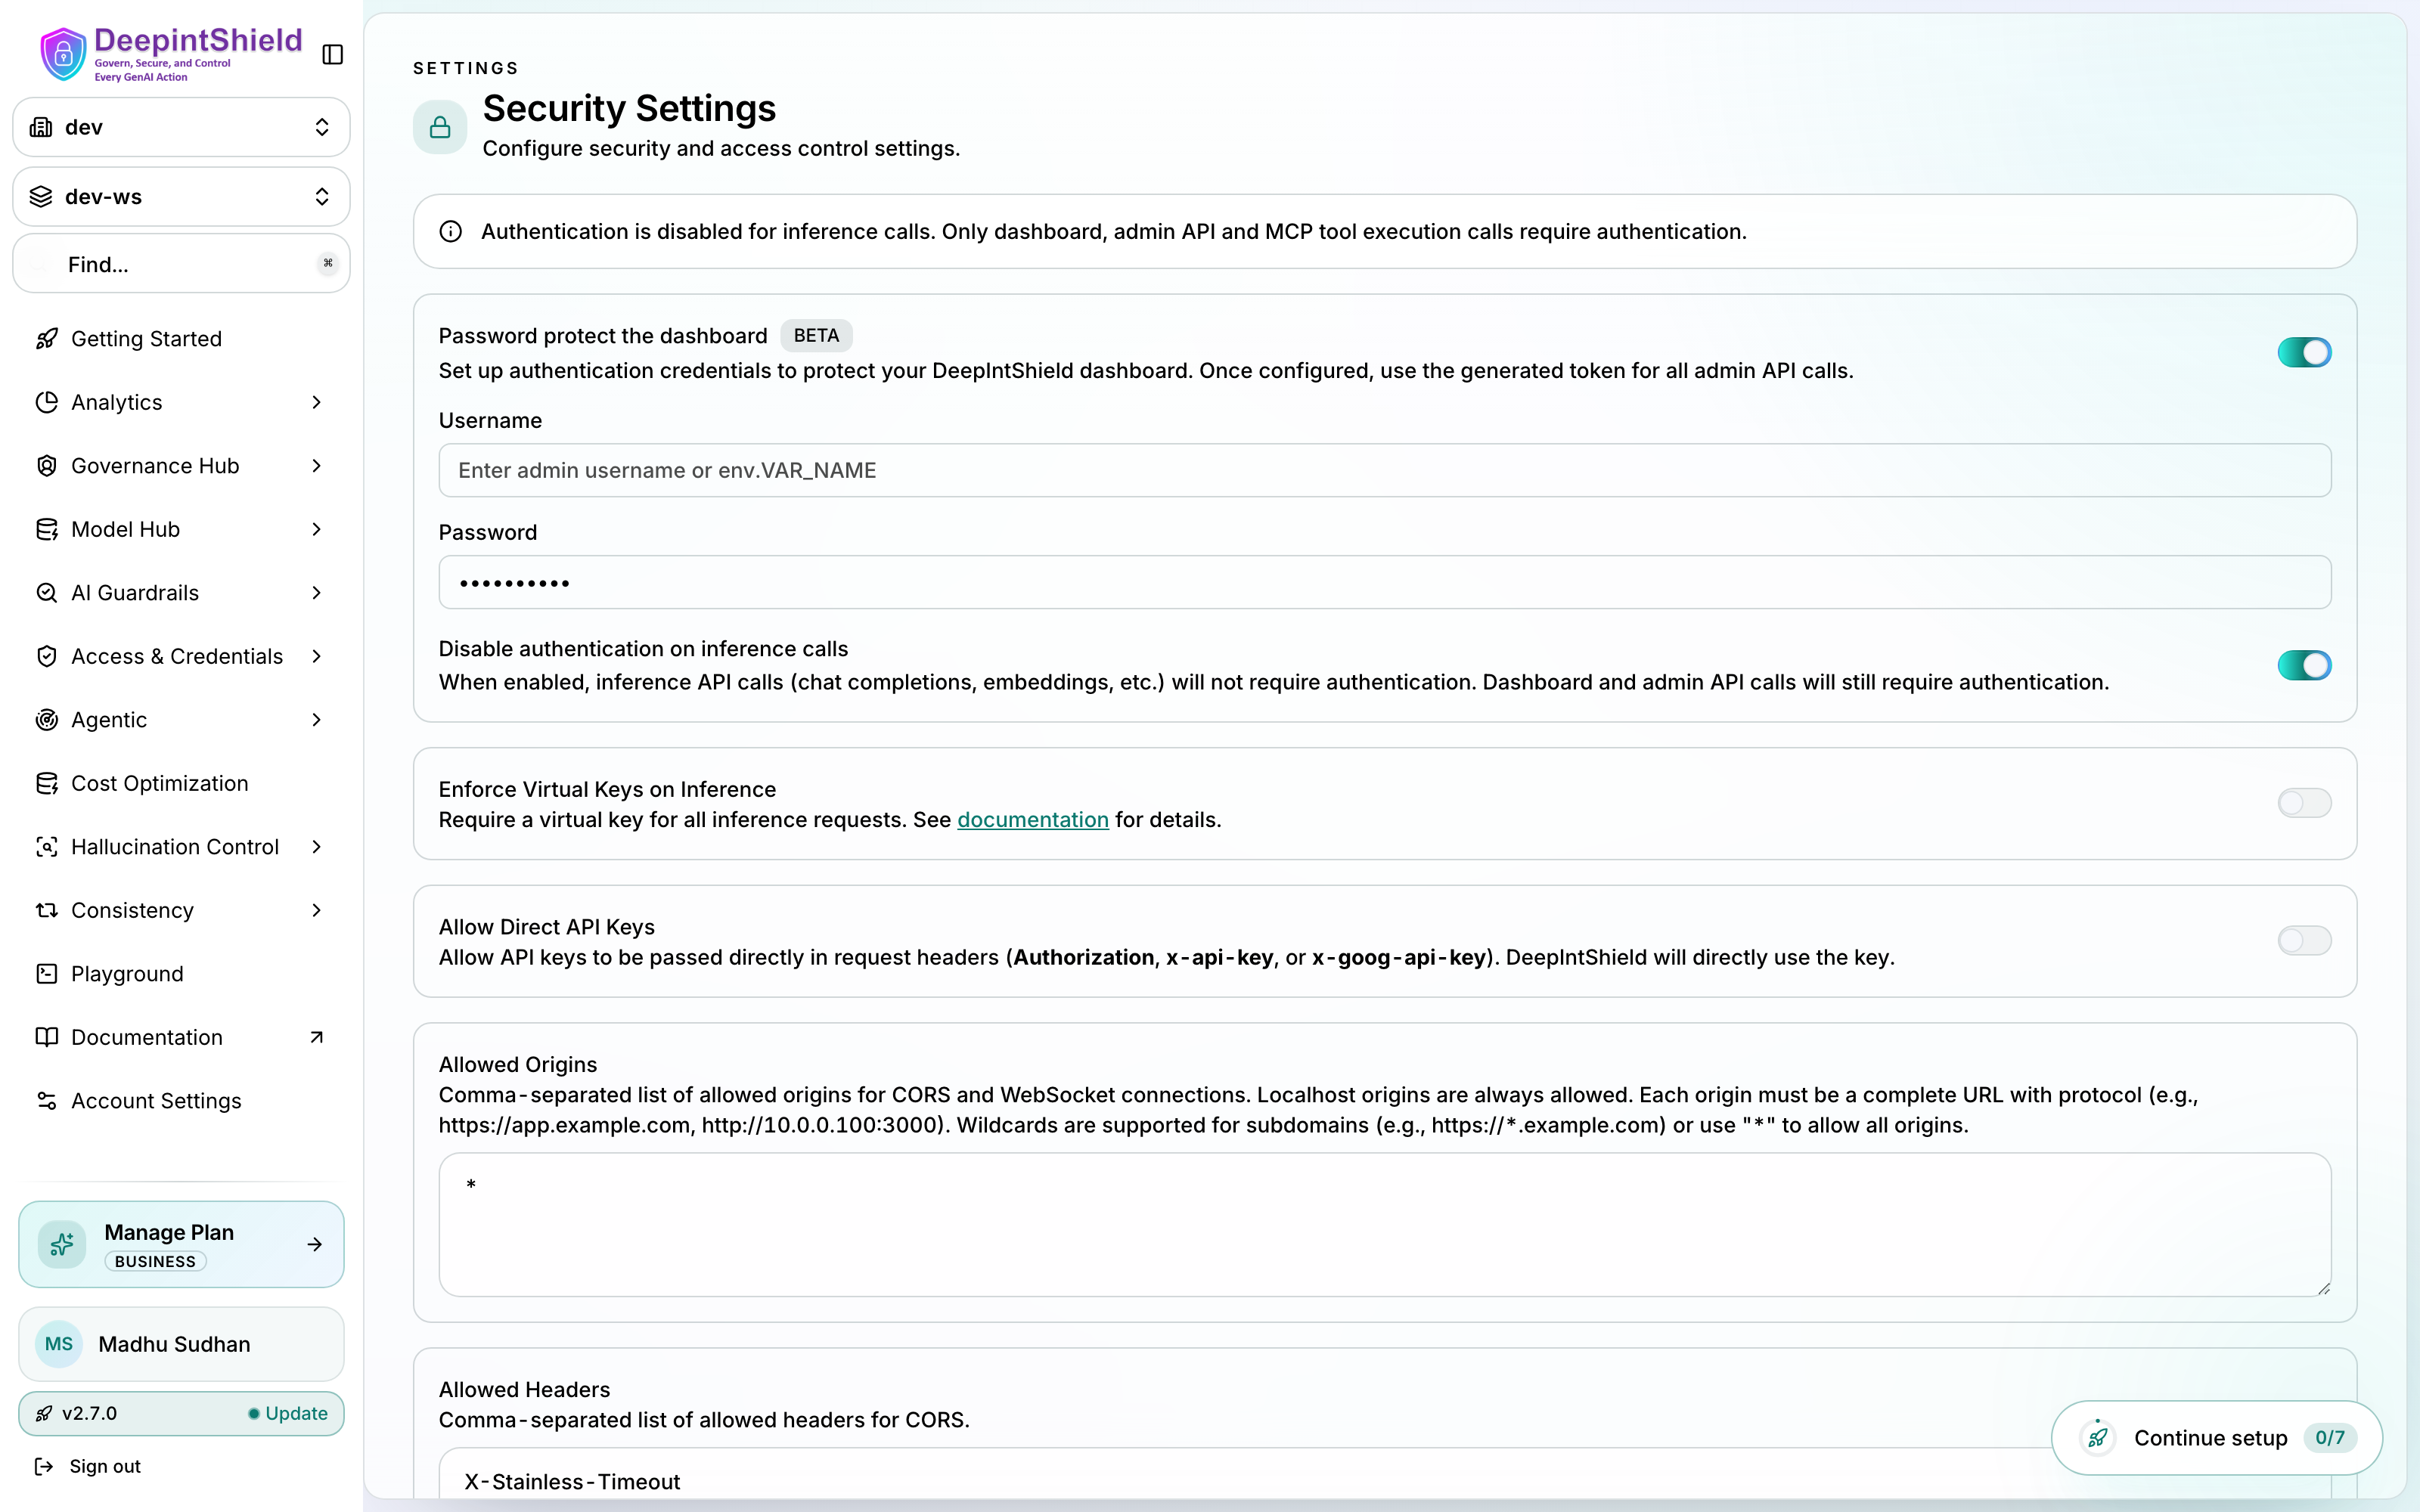The width and height of the screenshot is (2420, 1512).
Task: Click the Username input field
Action: click(1385, 470)
